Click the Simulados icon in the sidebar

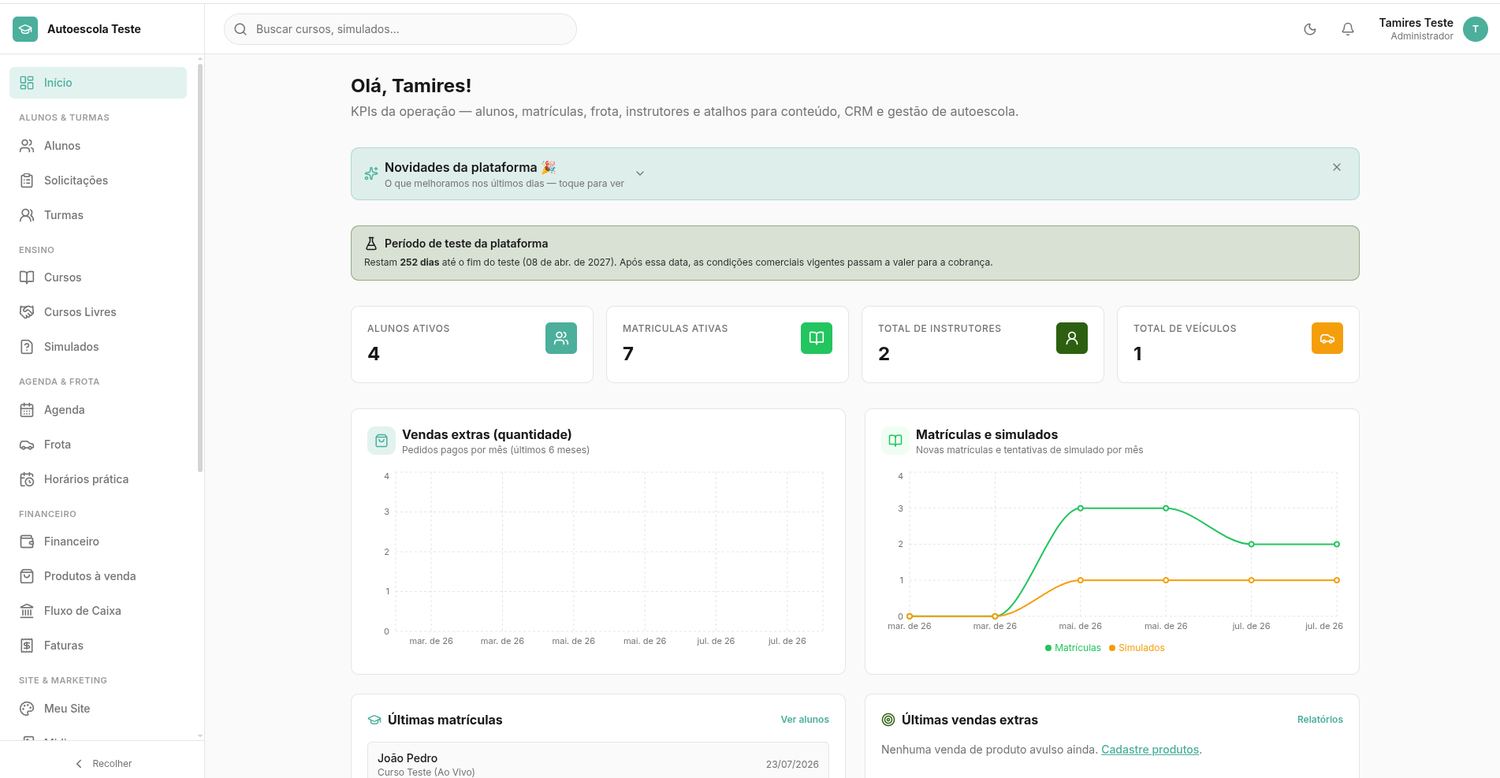tap(27, 347)
